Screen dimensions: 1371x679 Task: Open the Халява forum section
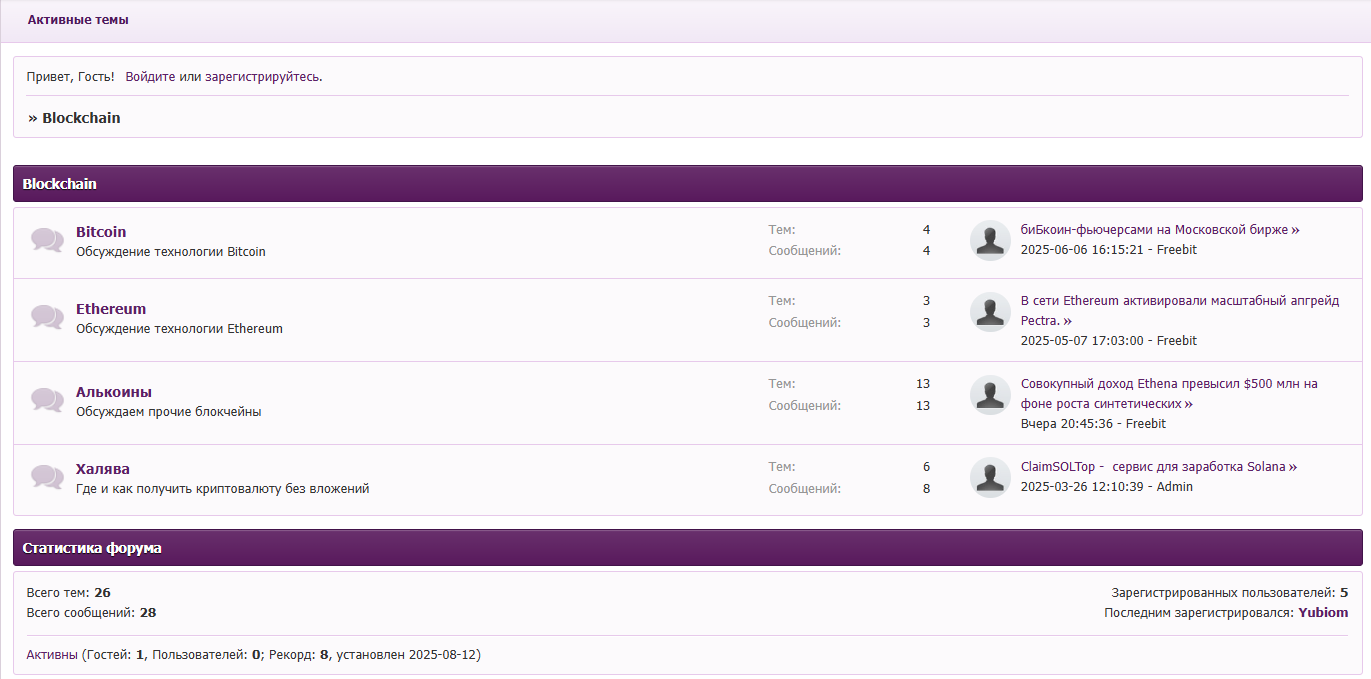[103, 469]
